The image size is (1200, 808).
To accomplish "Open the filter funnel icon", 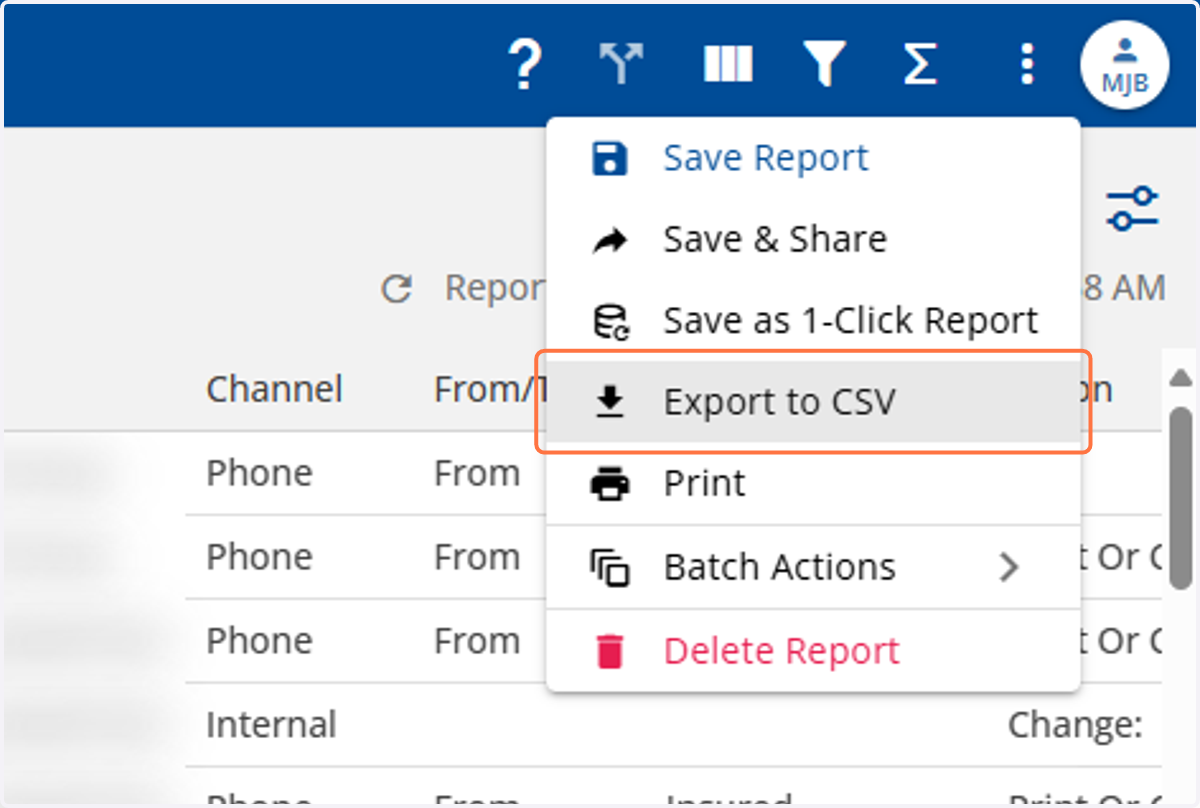I will (823, 64).
